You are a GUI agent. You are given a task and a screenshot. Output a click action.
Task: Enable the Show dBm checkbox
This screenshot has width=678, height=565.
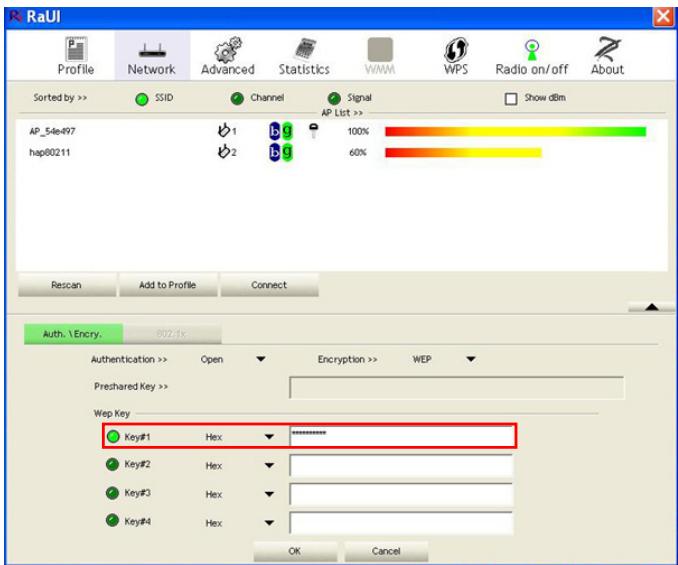click(511, 99)
